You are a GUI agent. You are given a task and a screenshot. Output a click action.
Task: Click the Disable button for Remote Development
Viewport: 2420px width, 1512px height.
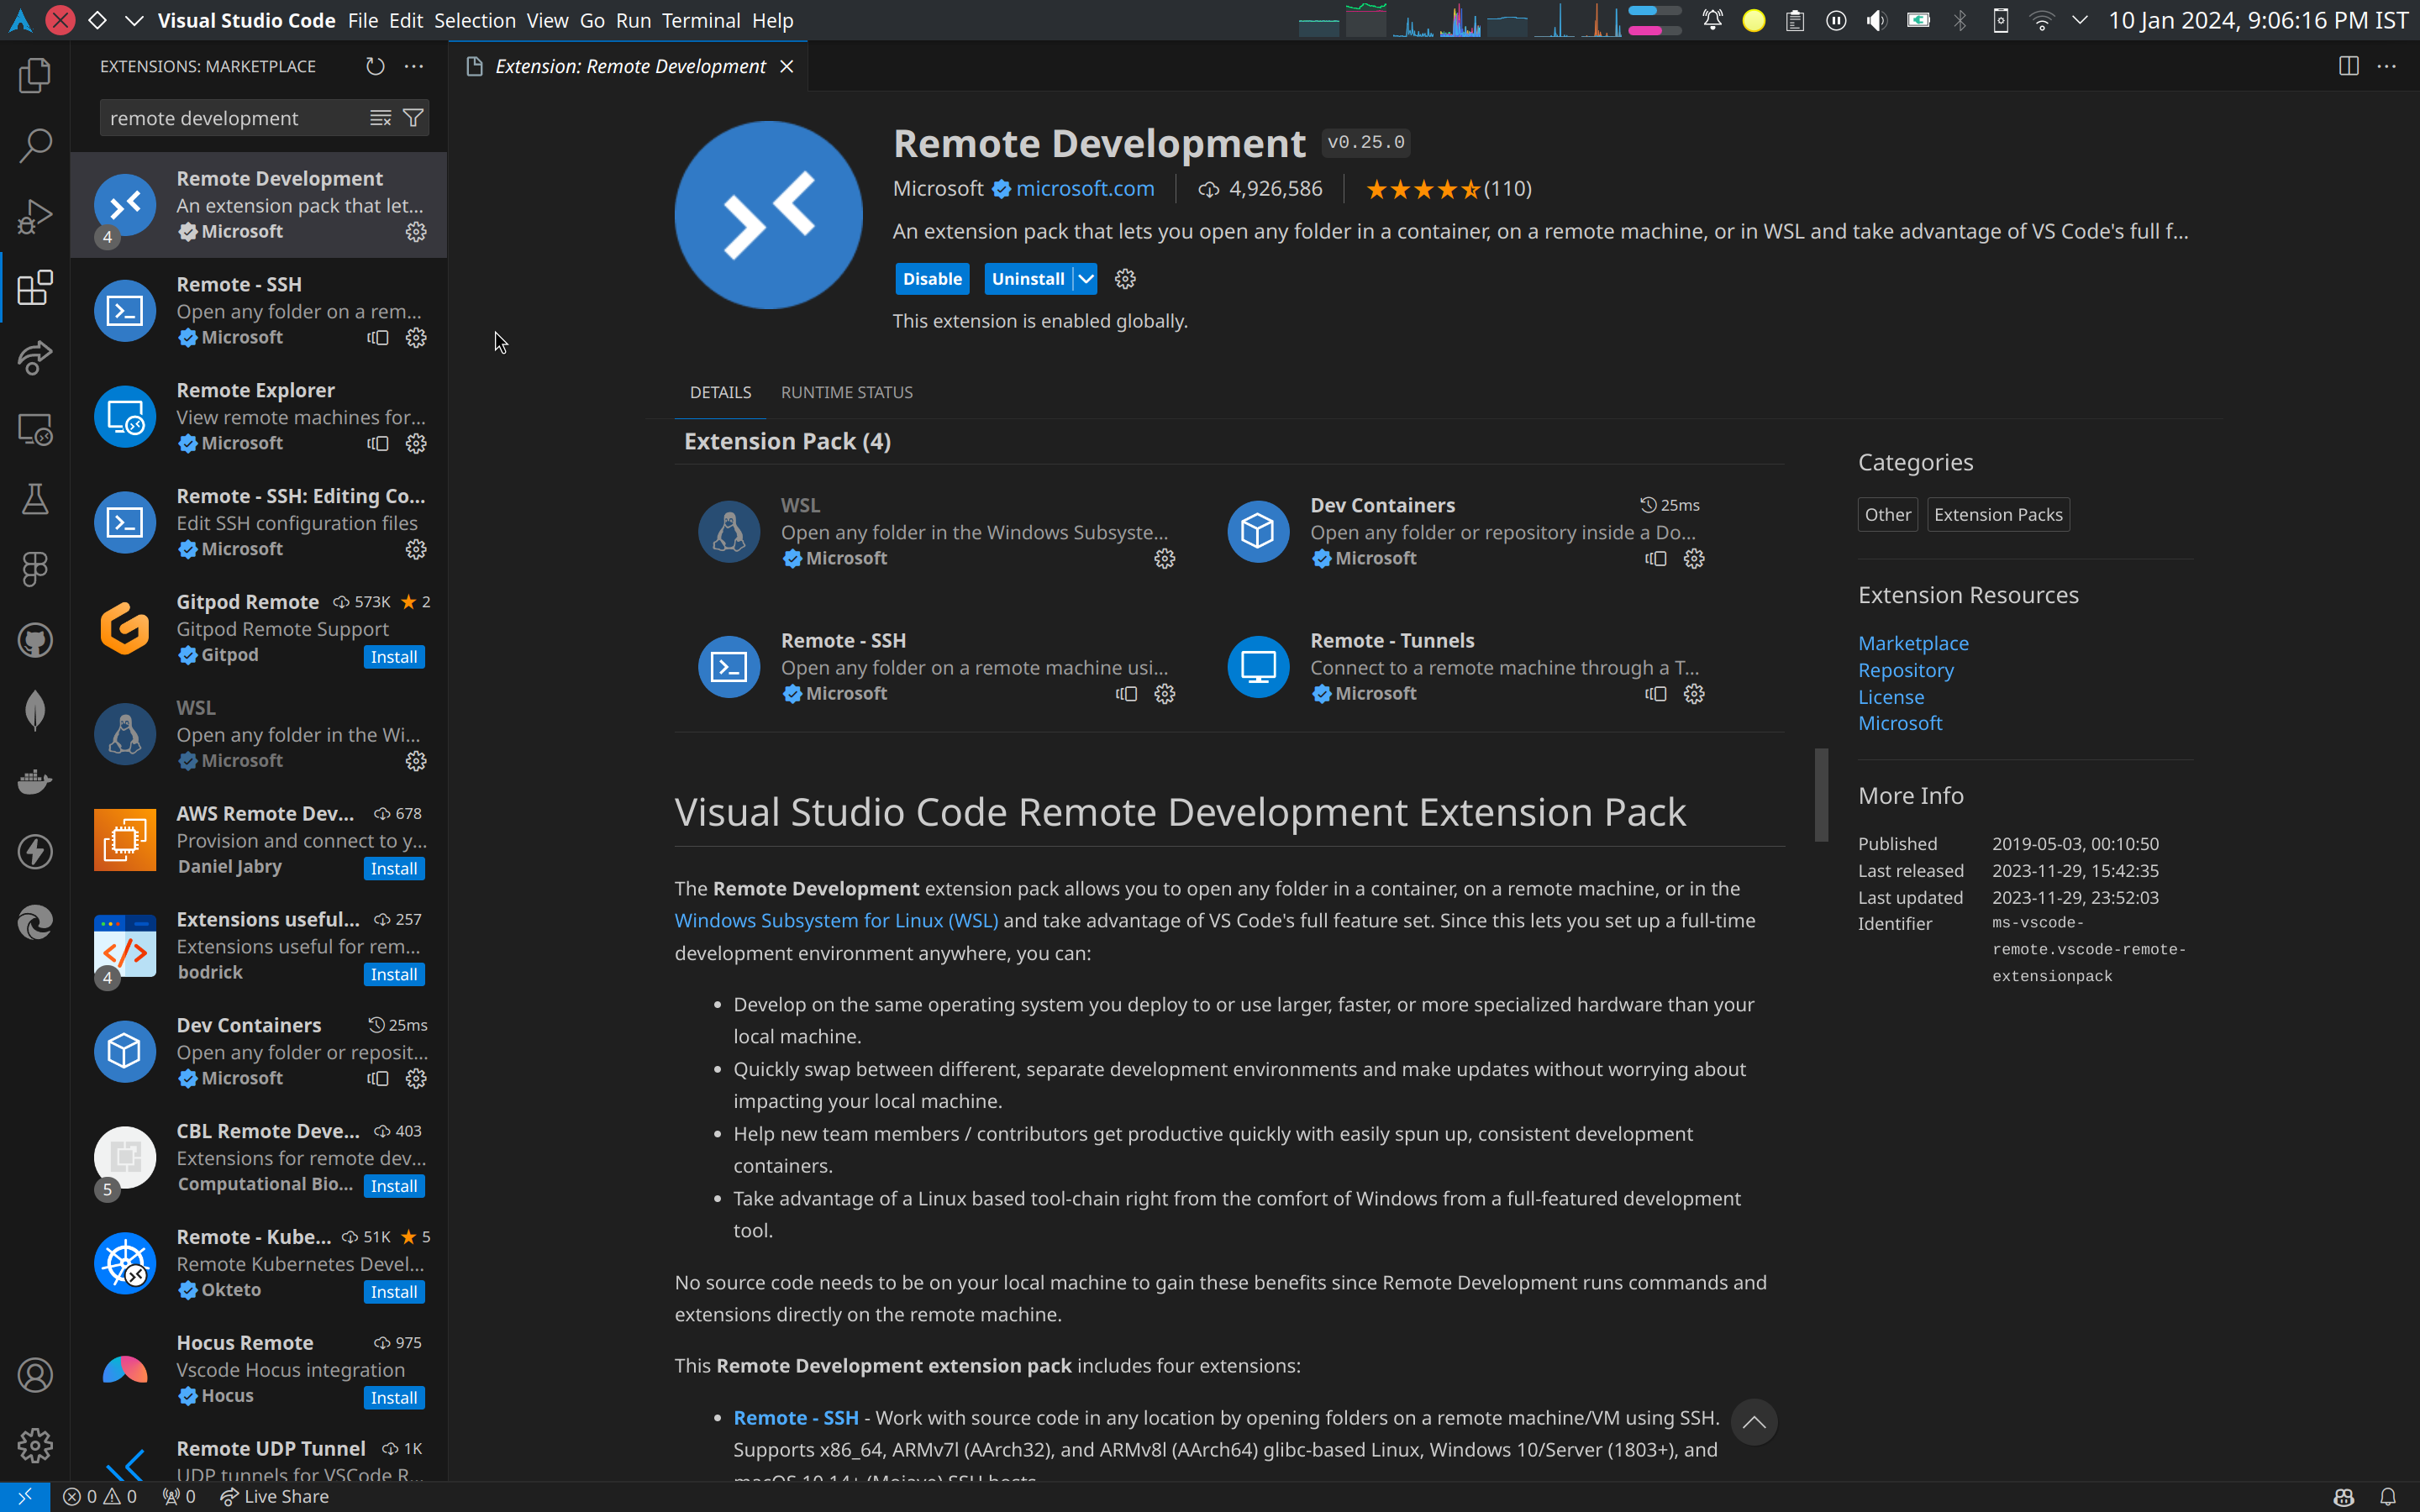(931, 279)
